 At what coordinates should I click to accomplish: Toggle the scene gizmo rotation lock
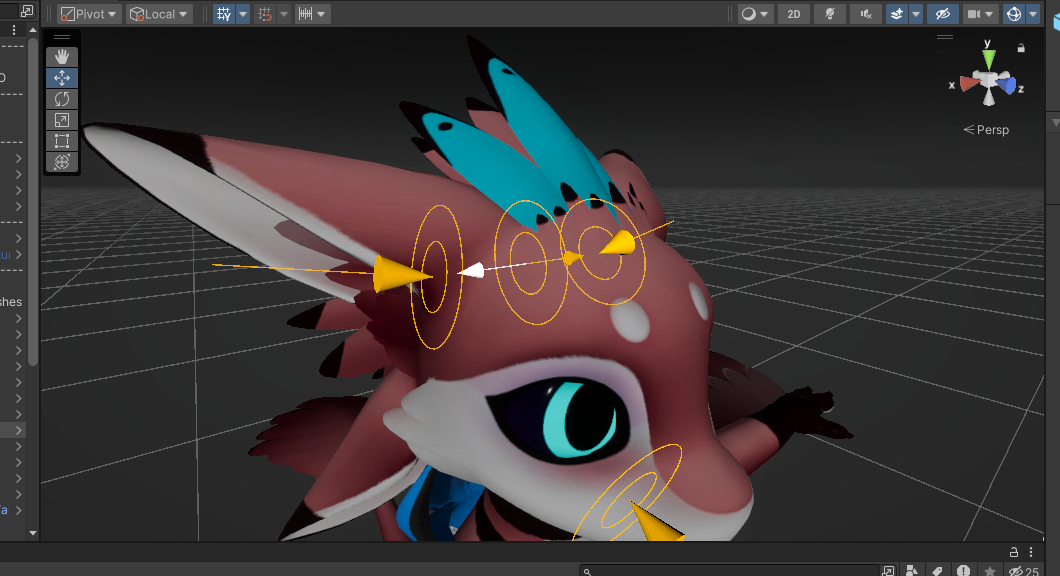click(x=1021, y=47)
